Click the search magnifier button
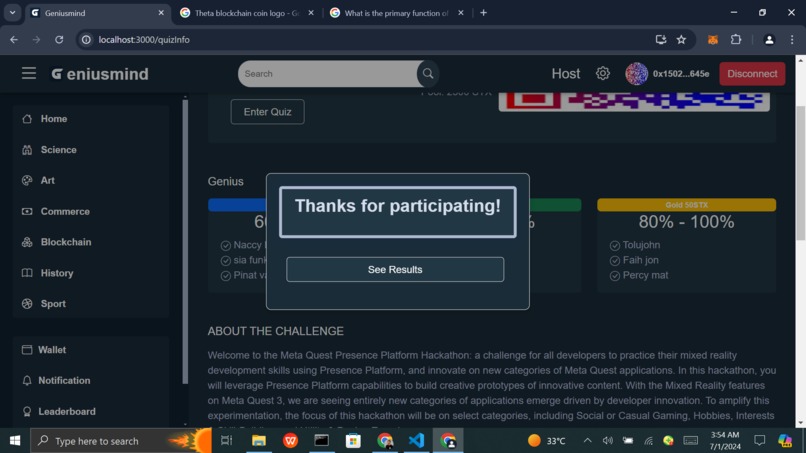Screen dimensions: 806x453 click(428, 74)
